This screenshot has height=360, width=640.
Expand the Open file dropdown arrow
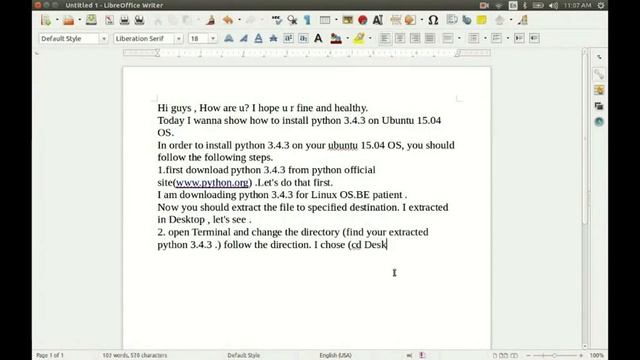pyautogui.click(x=80, y=20)
